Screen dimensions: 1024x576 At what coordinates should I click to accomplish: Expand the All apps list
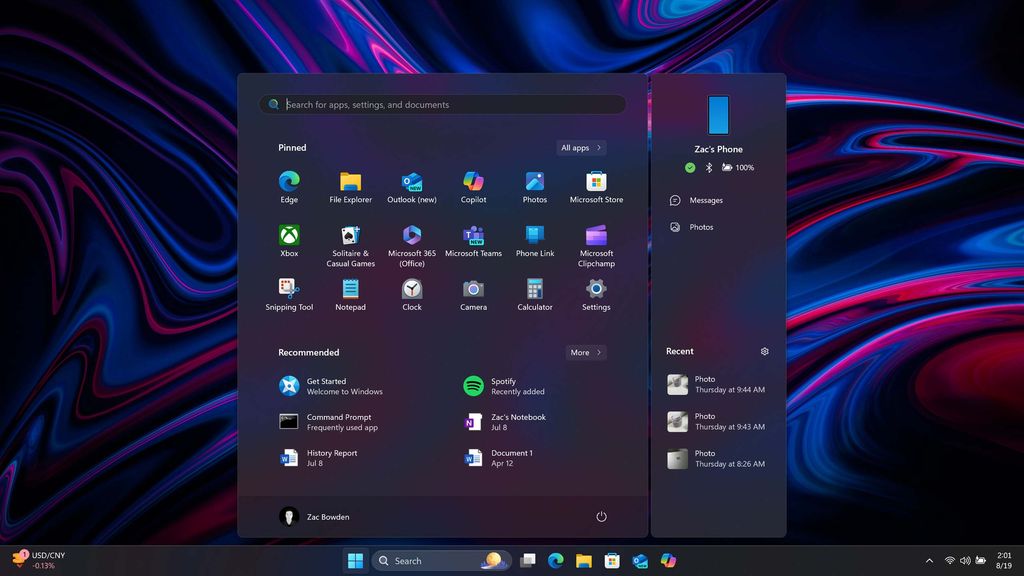click(580, 147)
